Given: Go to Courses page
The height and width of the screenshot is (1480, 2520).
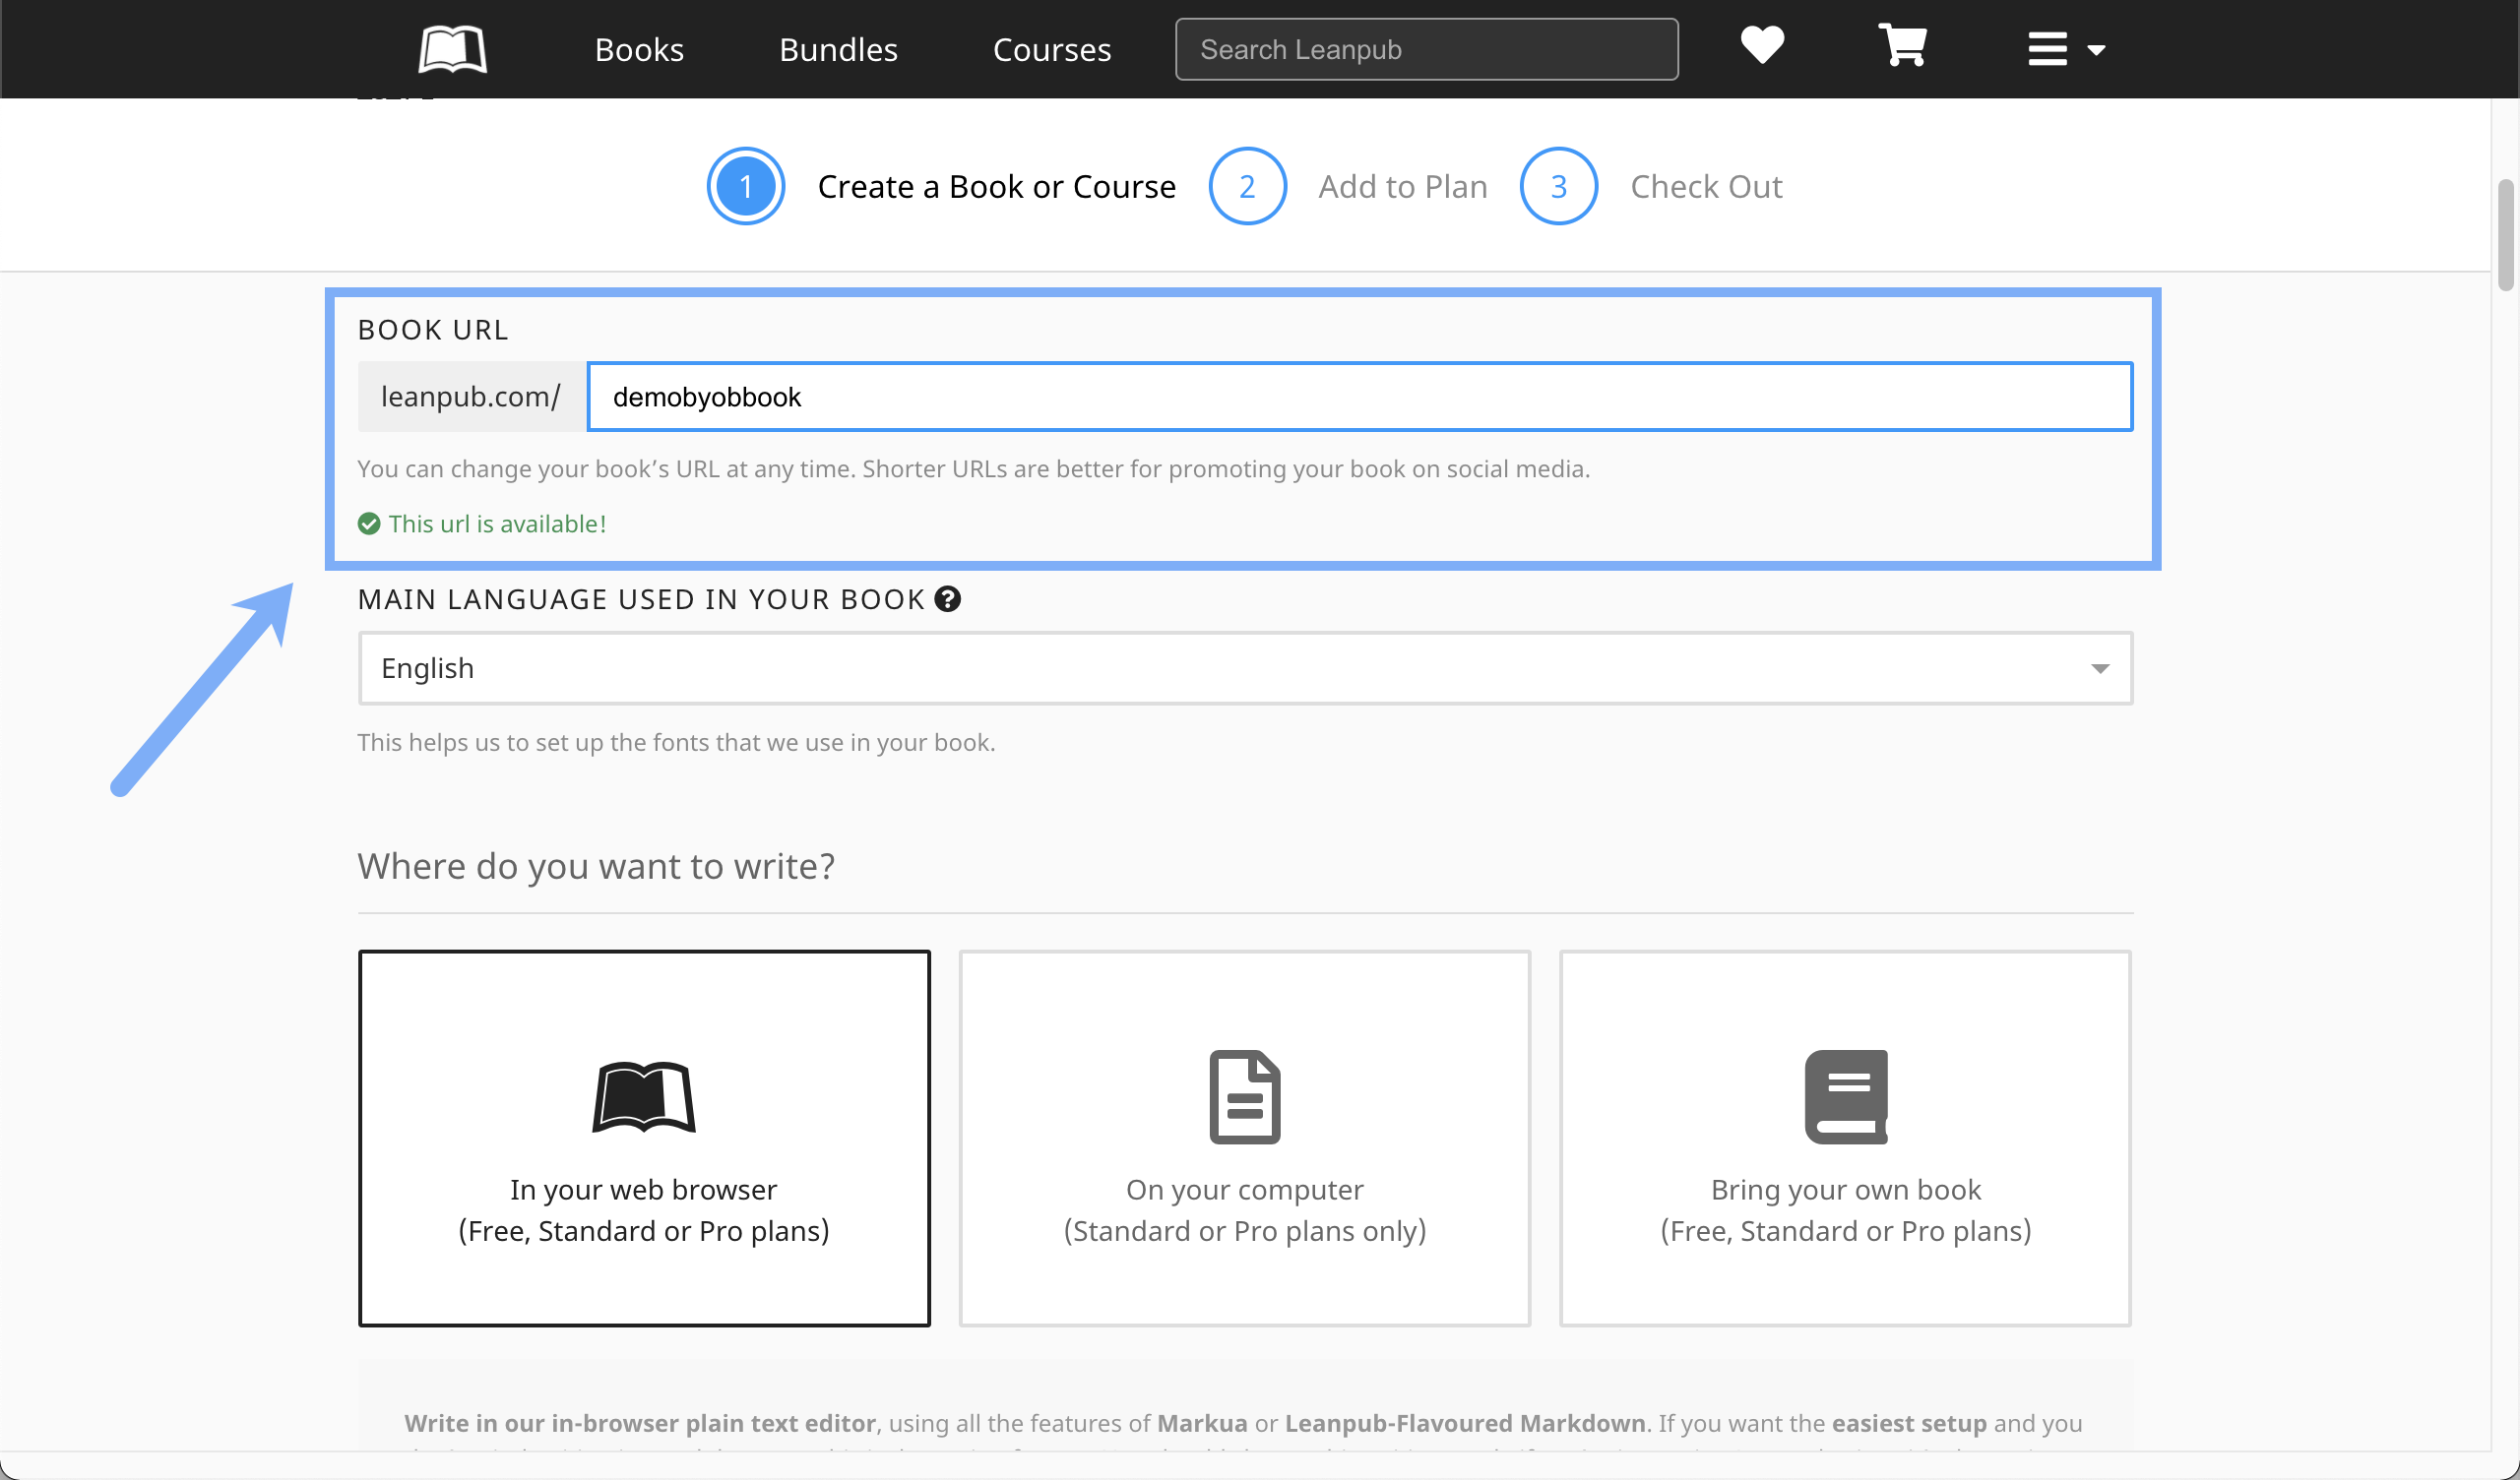Looking at the screenshot, I should click(1051, 50).
